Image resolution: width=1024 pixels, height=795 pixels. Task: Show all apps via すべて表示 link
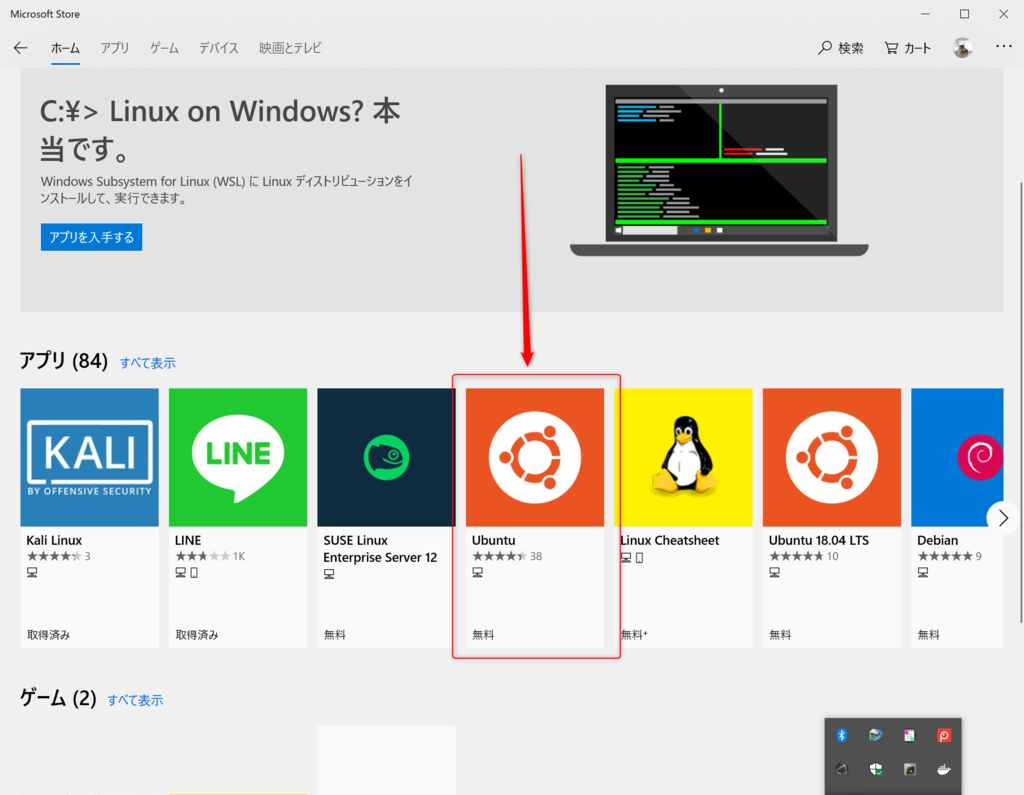pyautogui.click(x=148, y=363)
